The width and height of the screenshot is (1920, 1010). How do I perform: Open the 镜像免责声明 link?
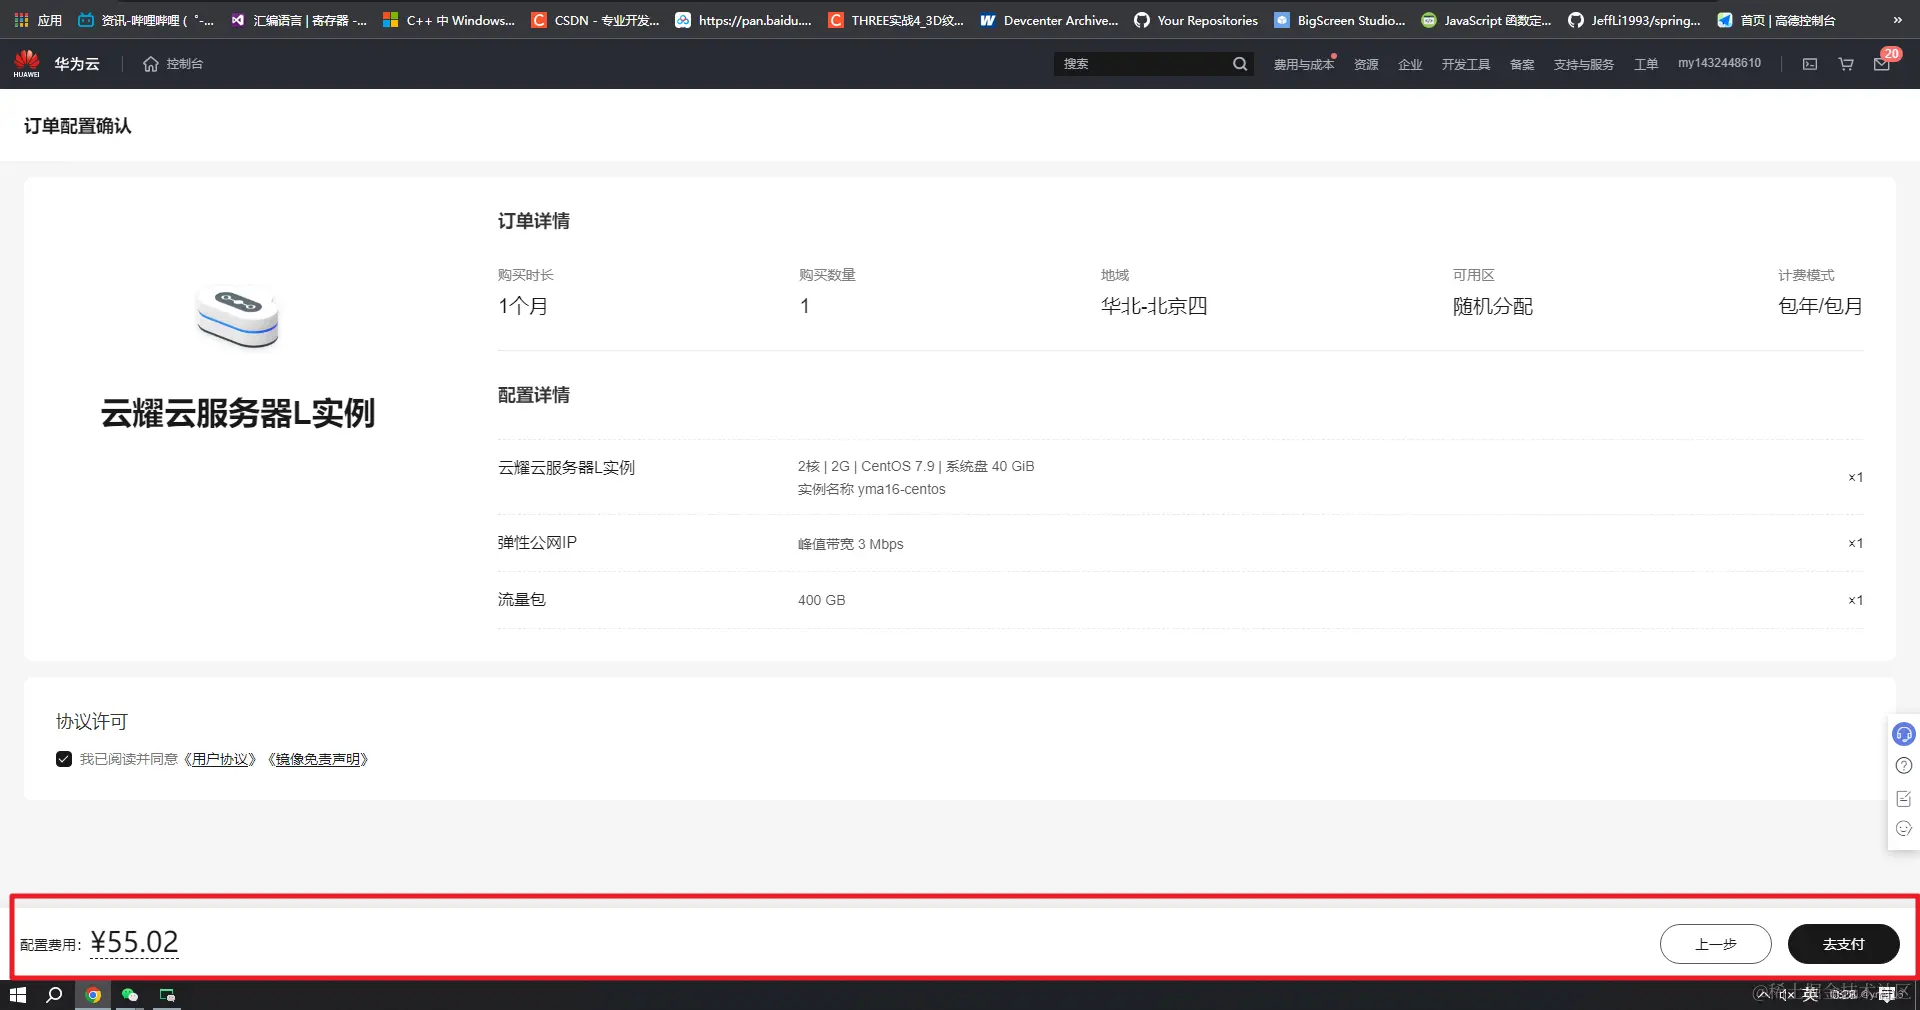coord(318,760)
